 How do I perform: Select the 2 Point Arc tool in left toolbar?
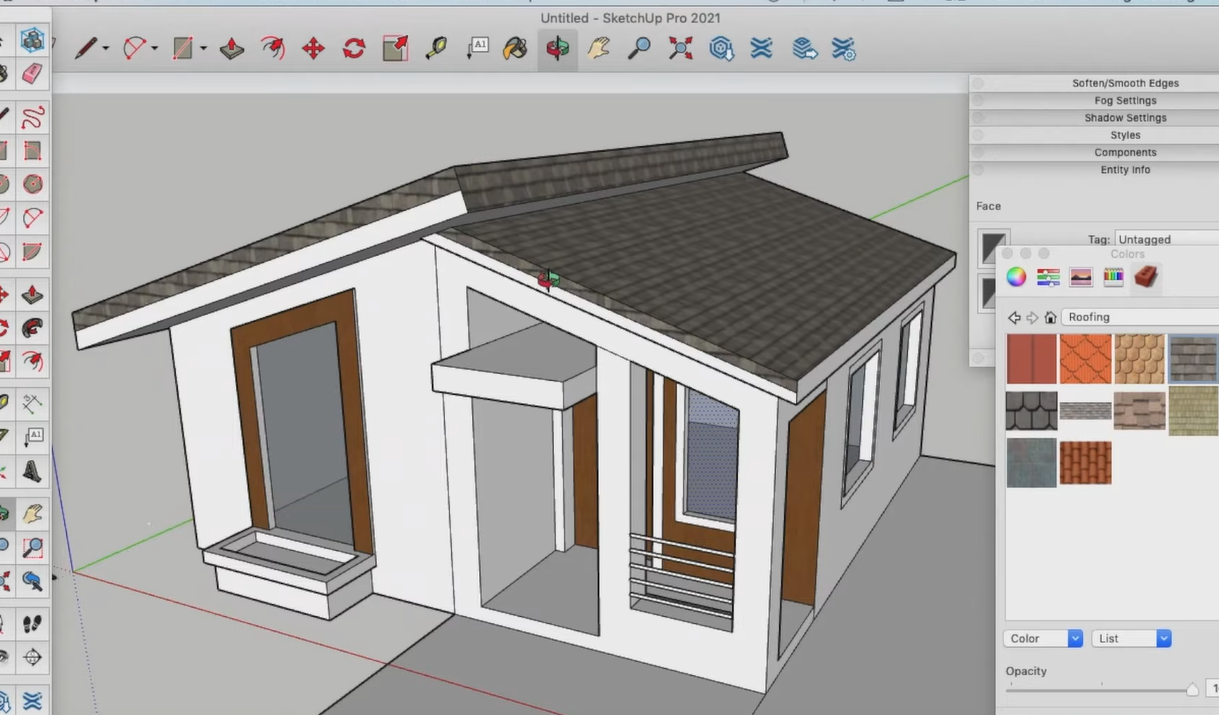tap(32, 217)
